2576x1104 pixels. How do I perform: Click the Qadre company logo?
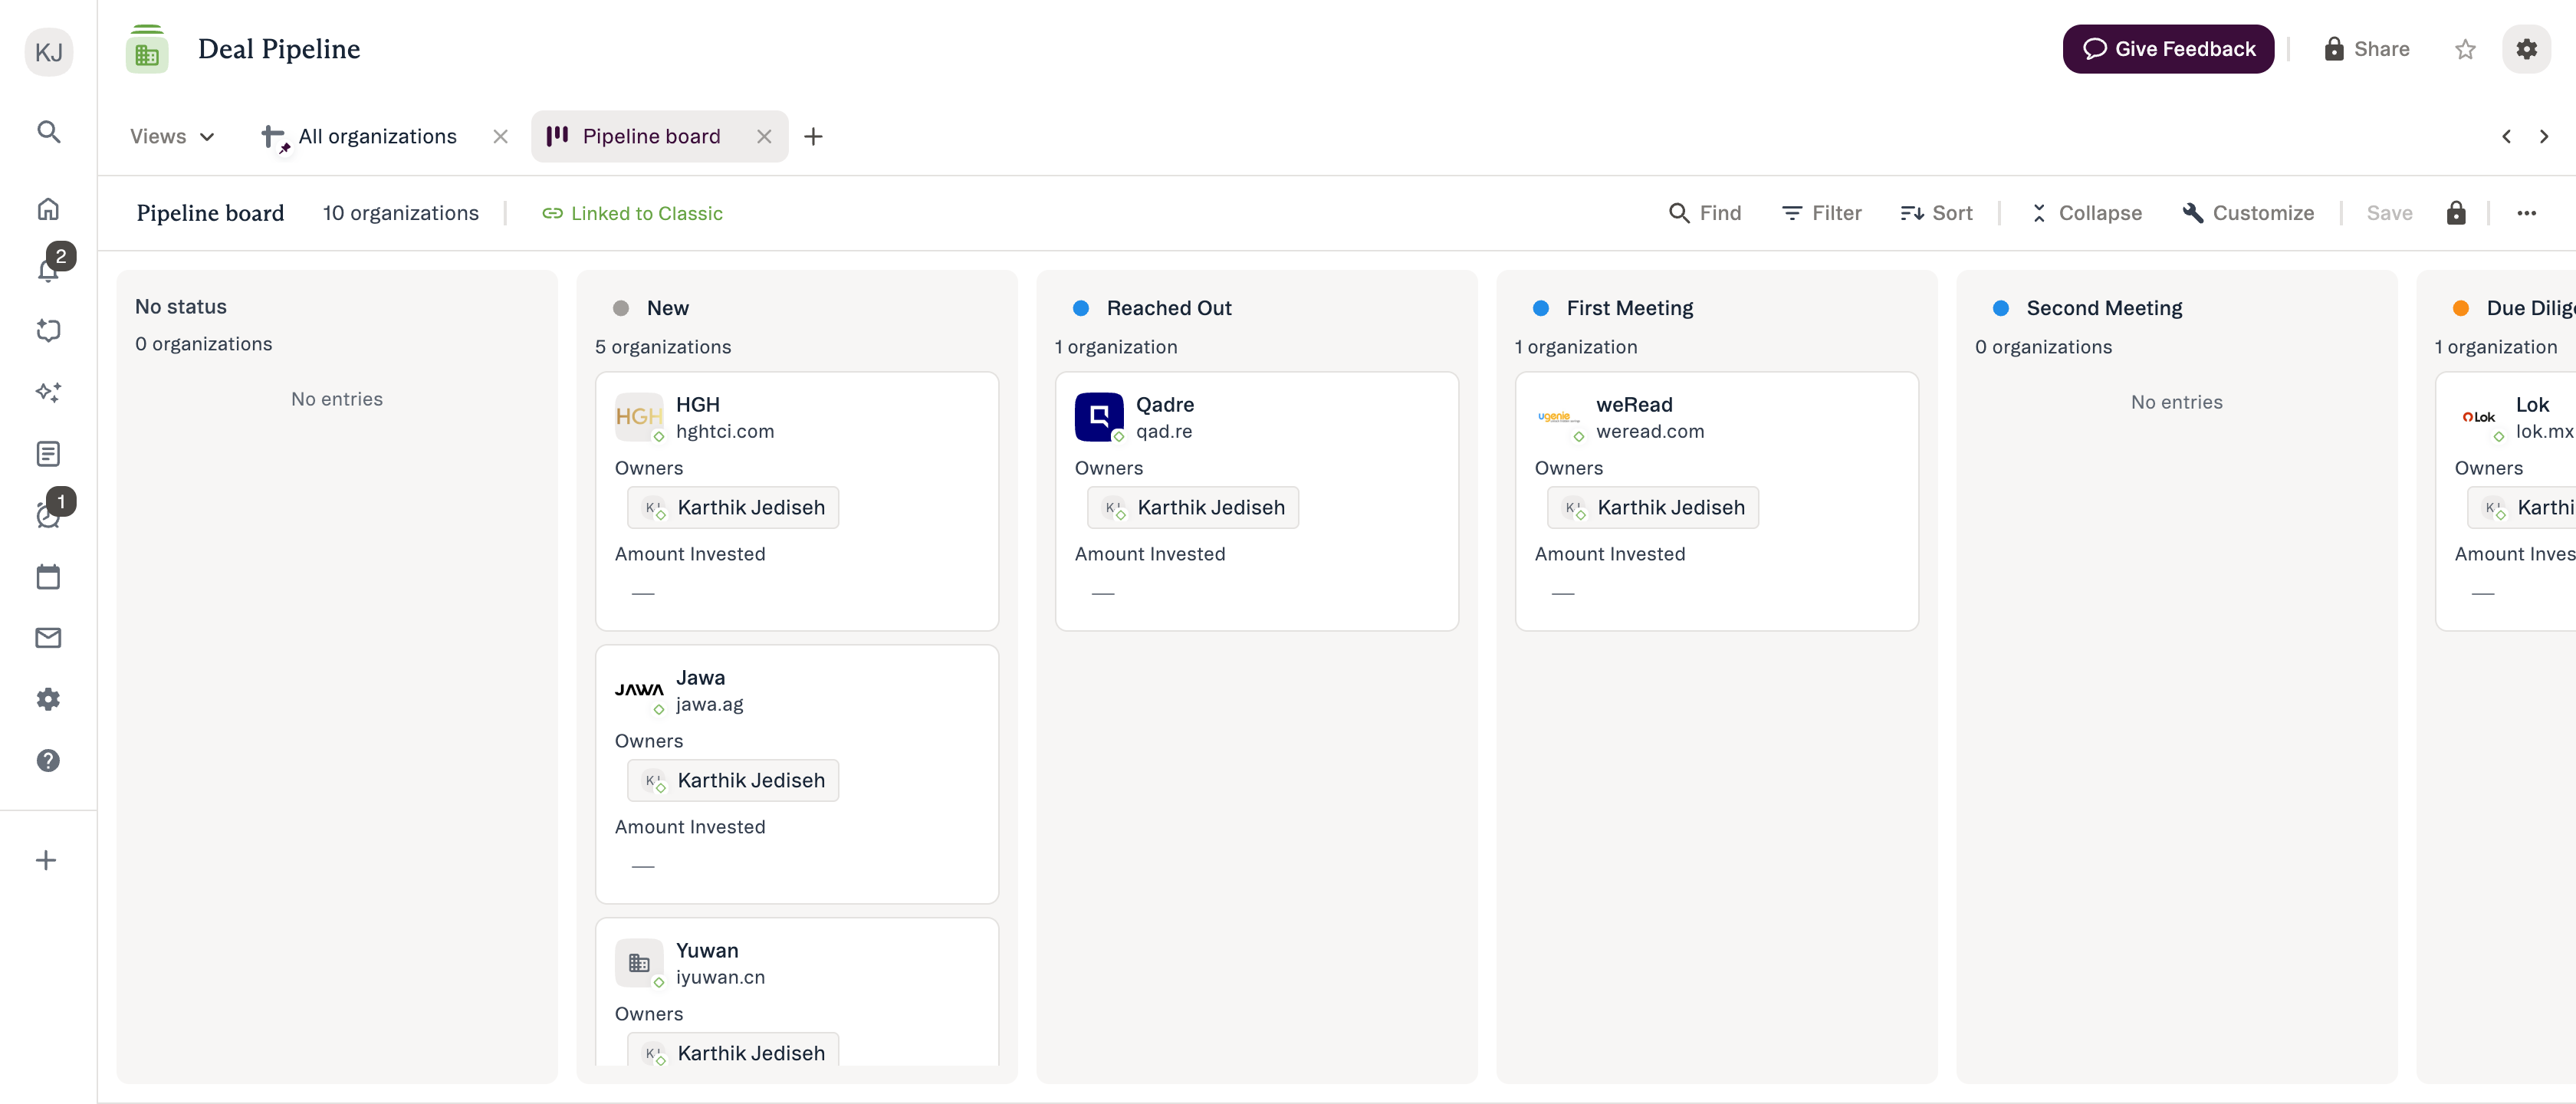1098,416
